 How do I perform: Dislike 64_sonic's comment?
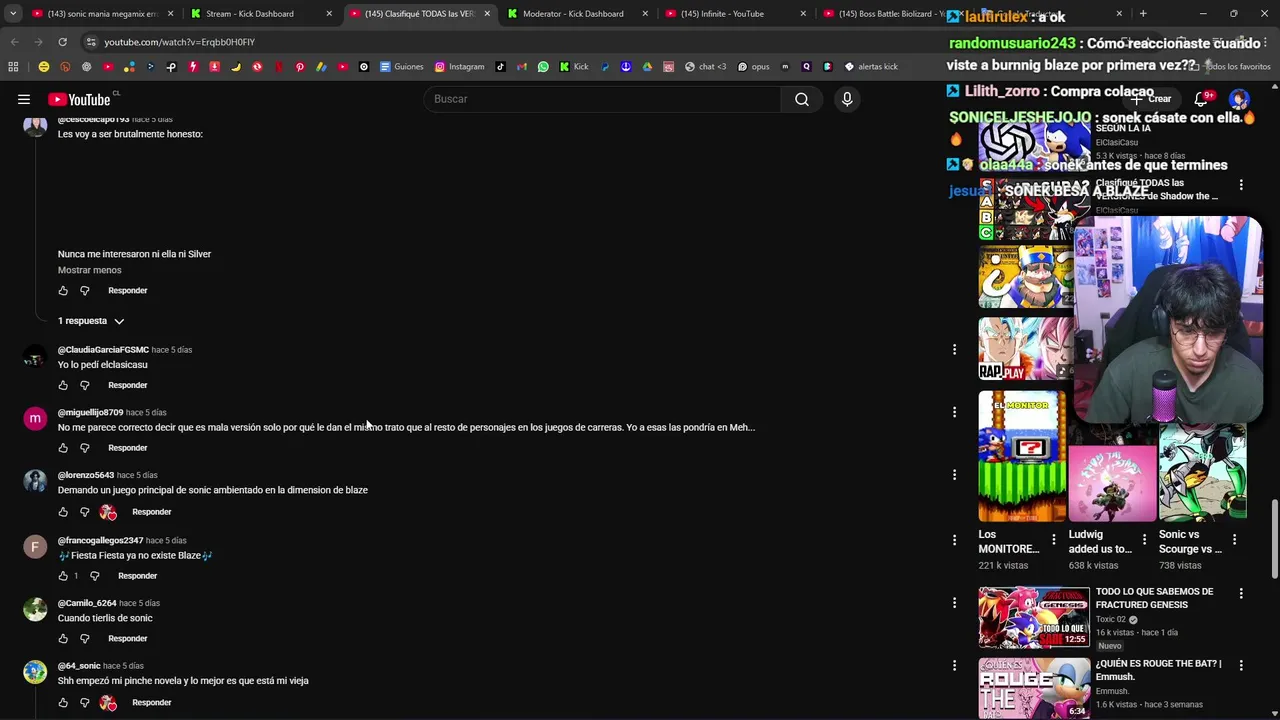coord(85,703)
